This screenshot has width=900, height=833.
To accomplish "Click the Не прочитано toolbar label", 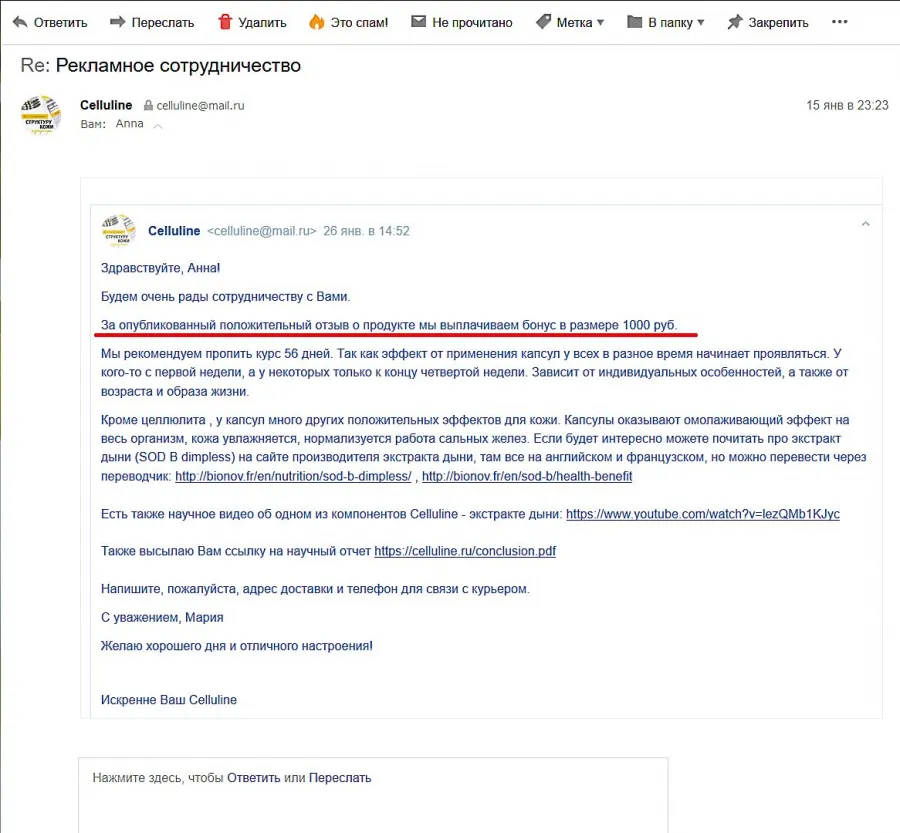I will click(x=472, y=22).
